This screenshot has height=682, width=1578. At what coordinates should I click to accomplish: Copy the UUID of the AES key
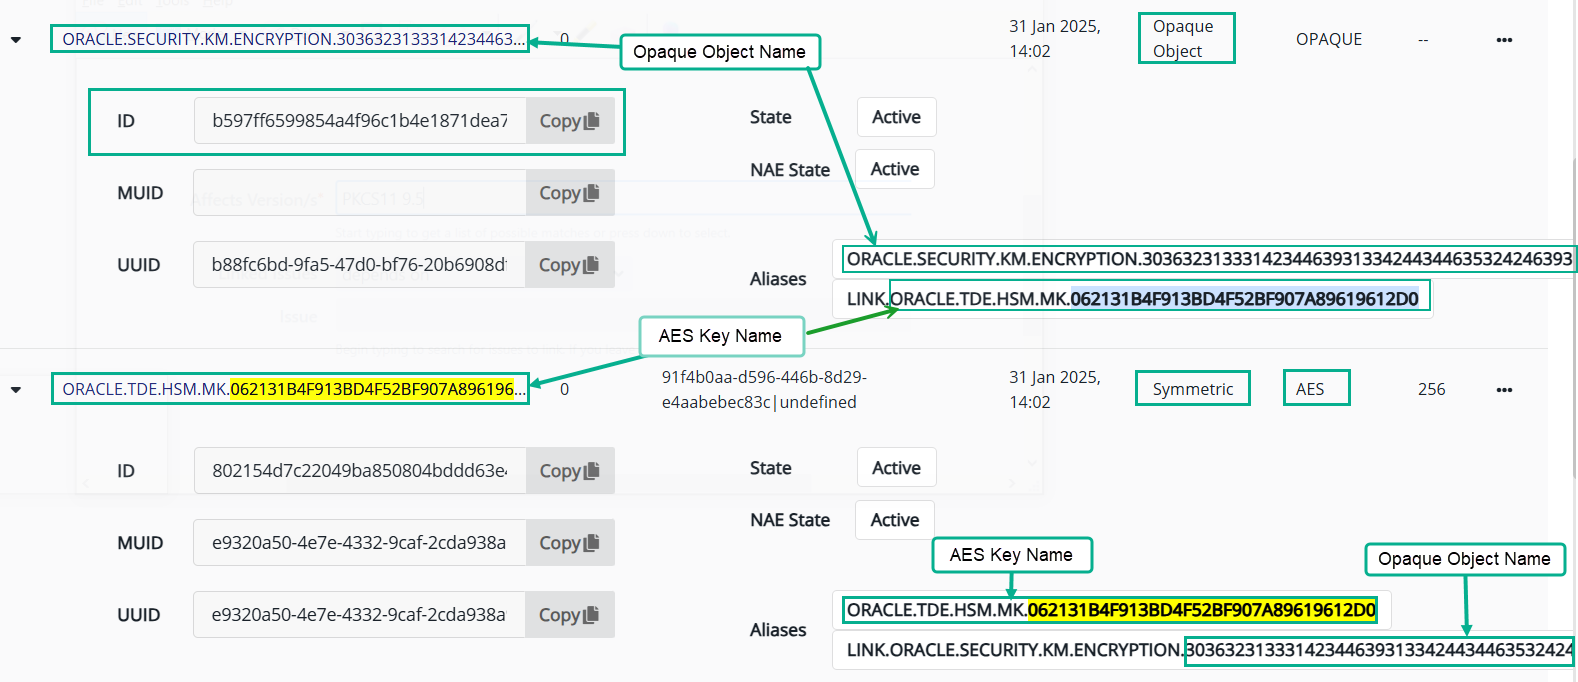pos(569,615)
